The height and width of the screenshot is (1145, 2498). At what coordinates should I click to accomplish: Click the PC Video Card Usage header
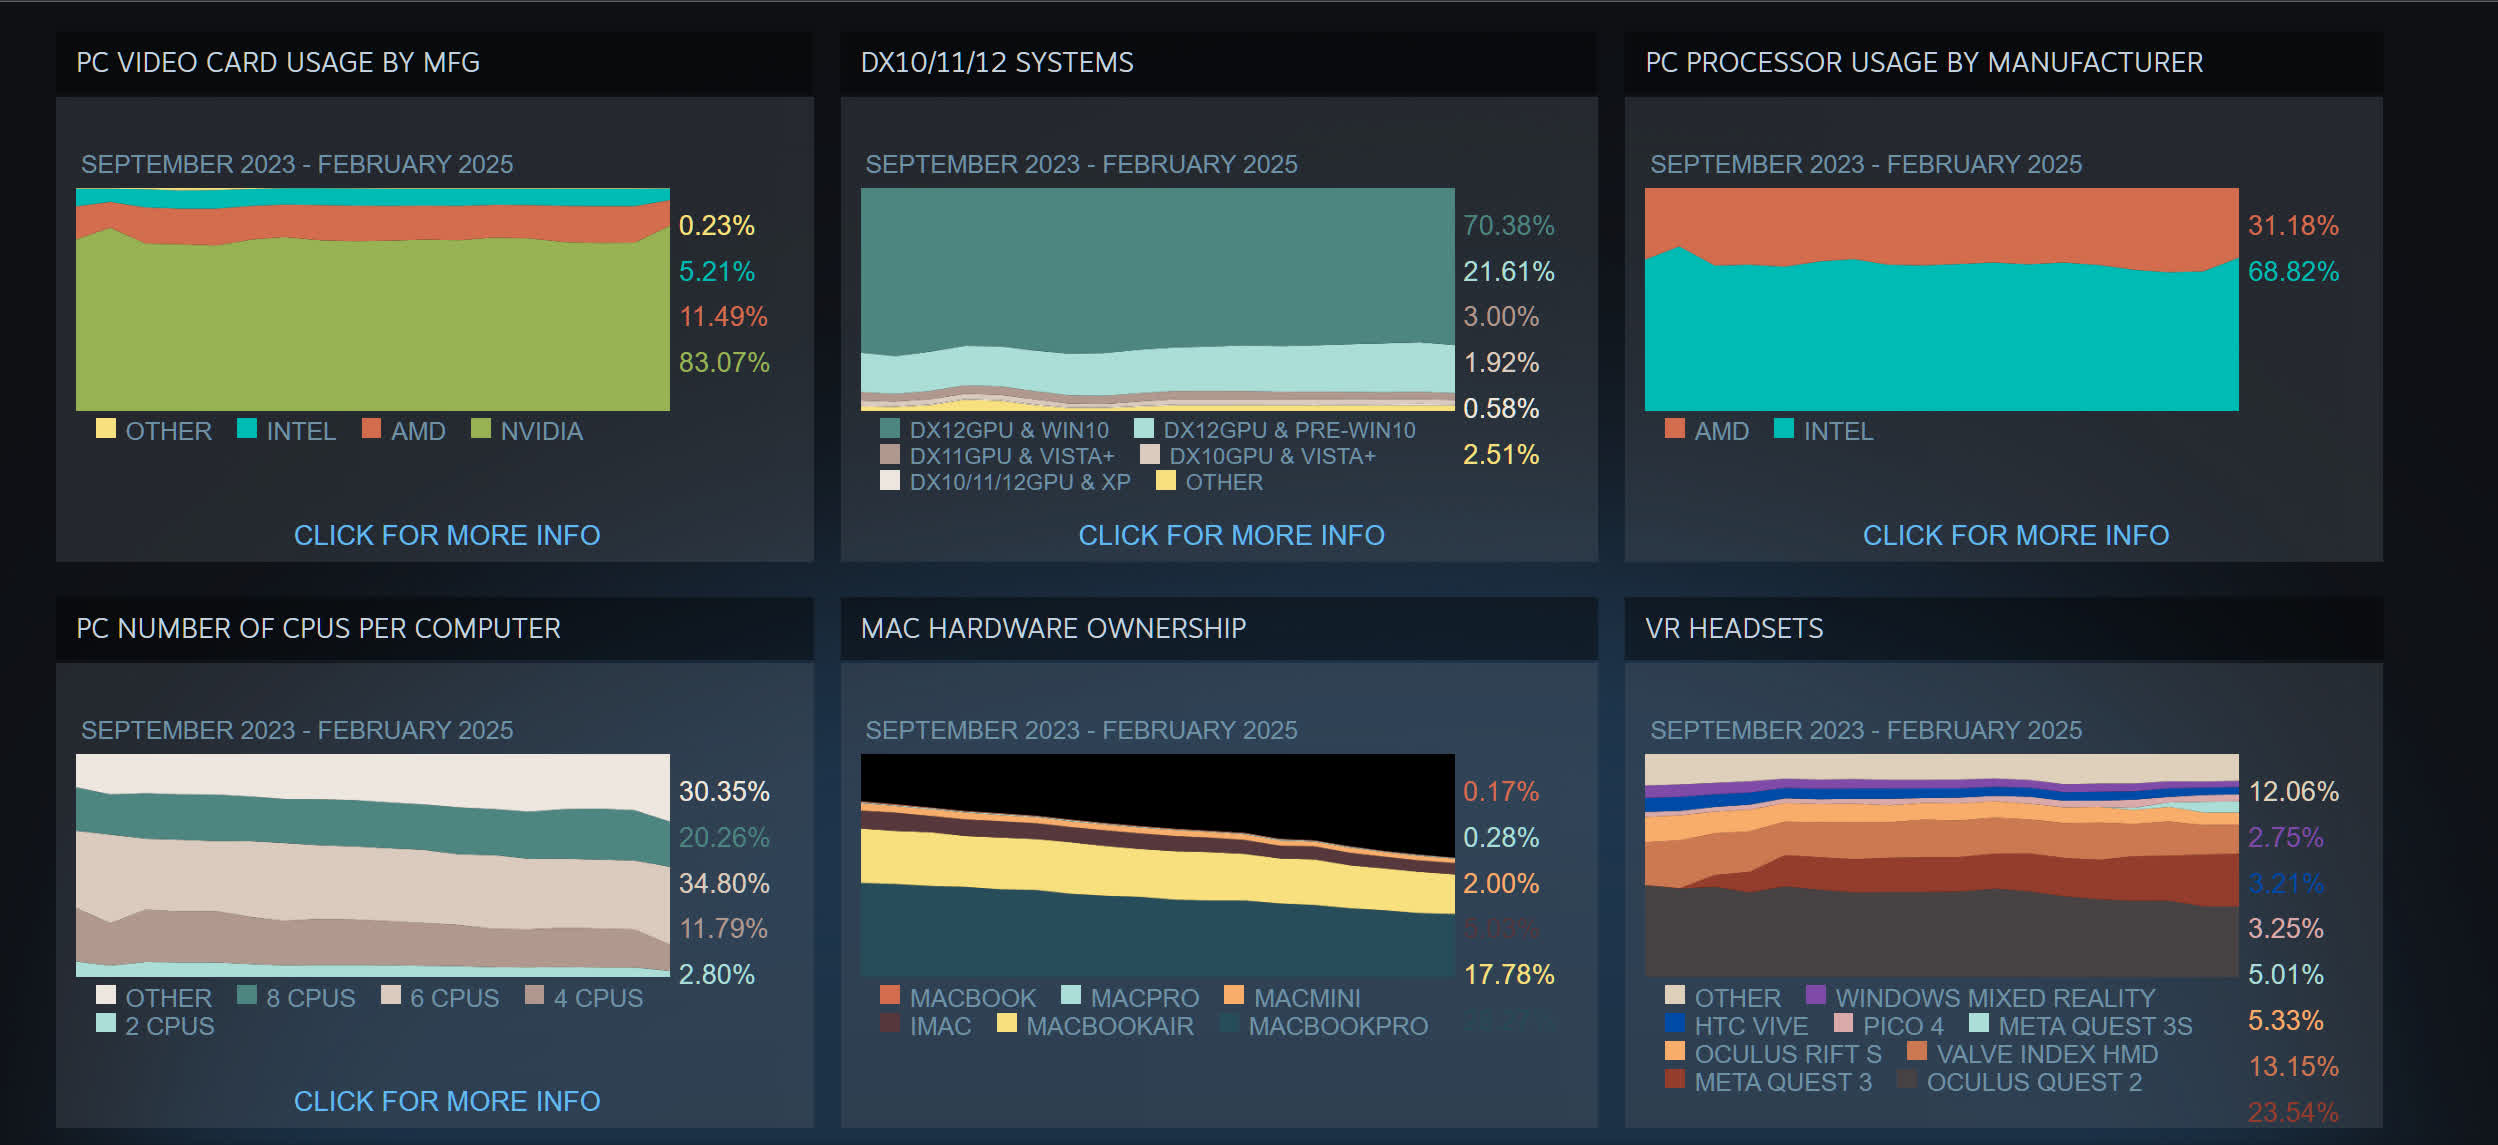pos(278,62)
